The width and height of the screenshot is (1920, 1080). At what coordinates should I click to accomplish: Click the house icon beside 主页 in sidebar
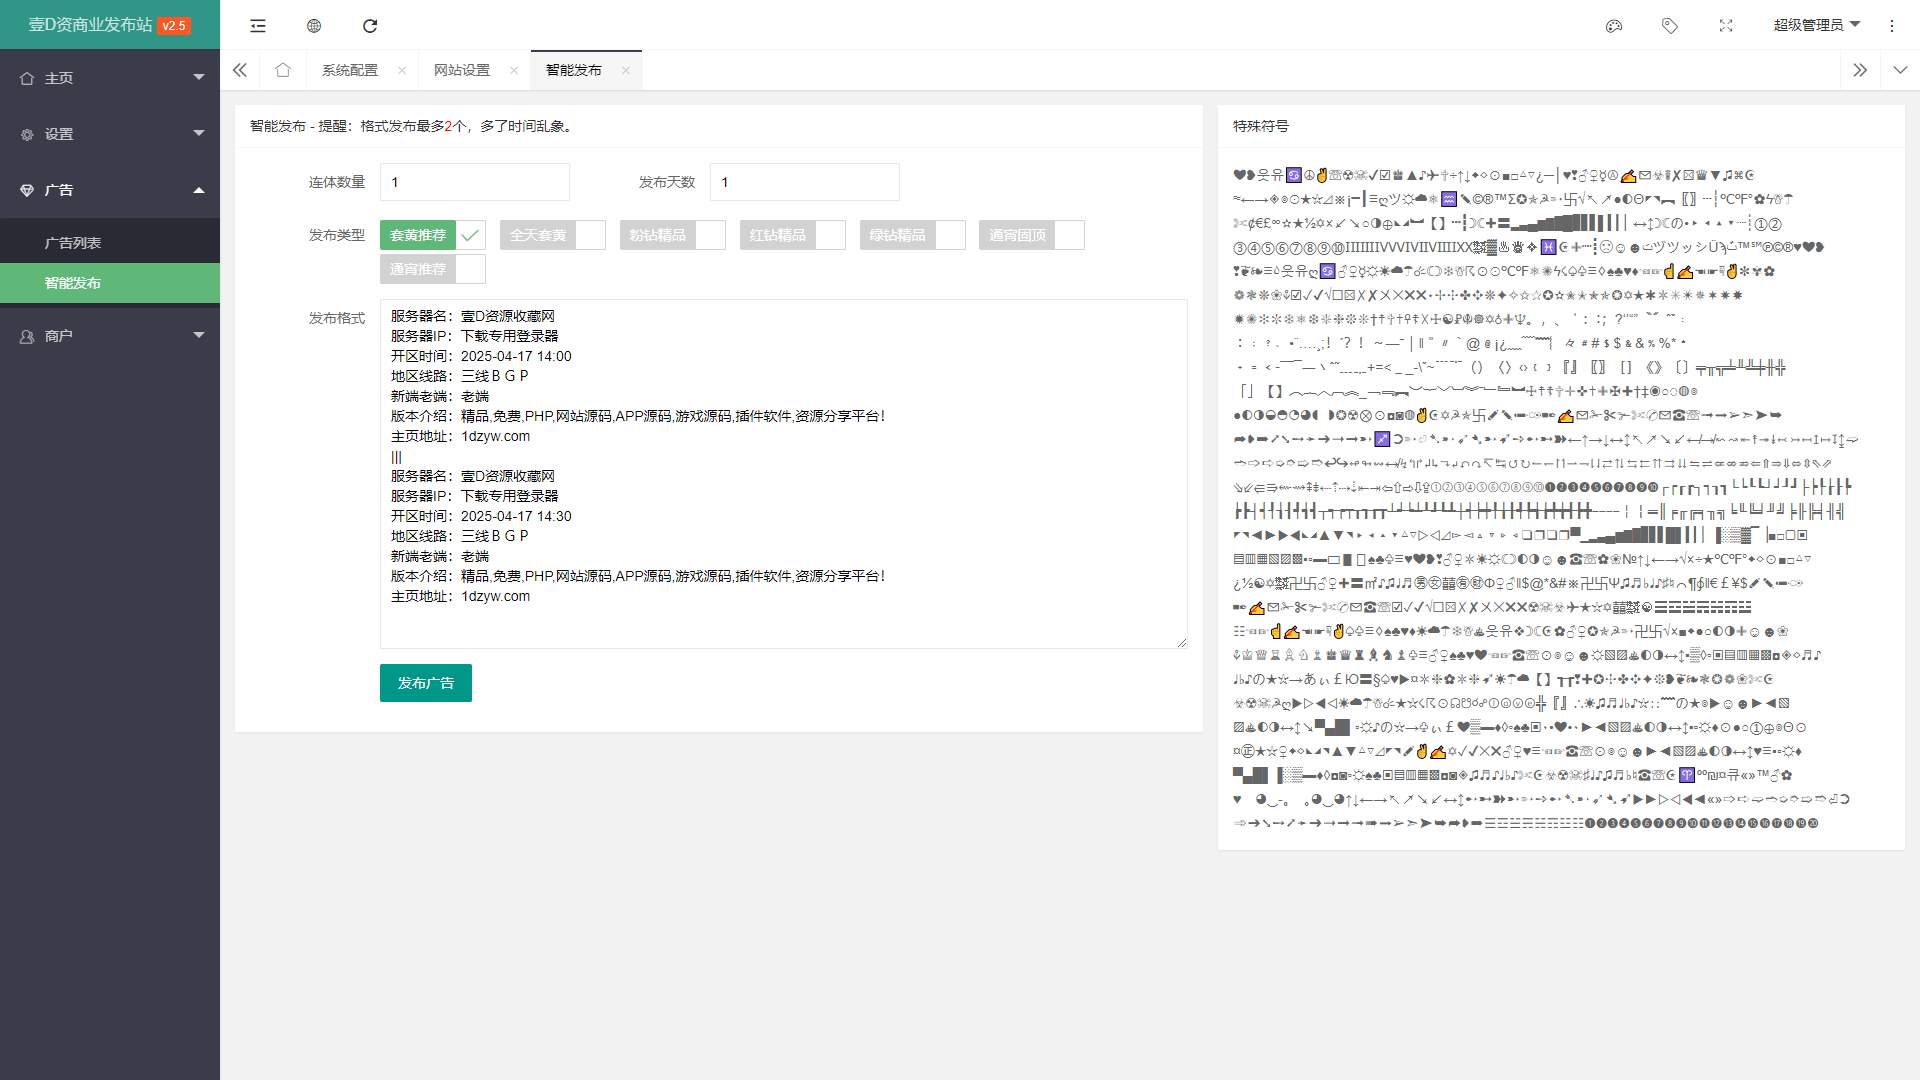coord(27,78)
